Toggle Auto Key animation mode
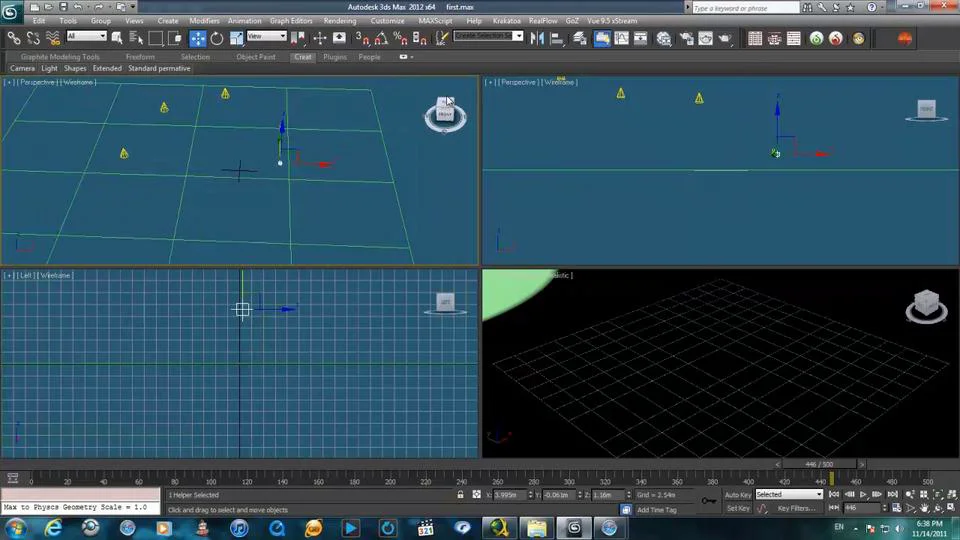Image resolution: width=960 pixels, height=540 pixels. 738,494
